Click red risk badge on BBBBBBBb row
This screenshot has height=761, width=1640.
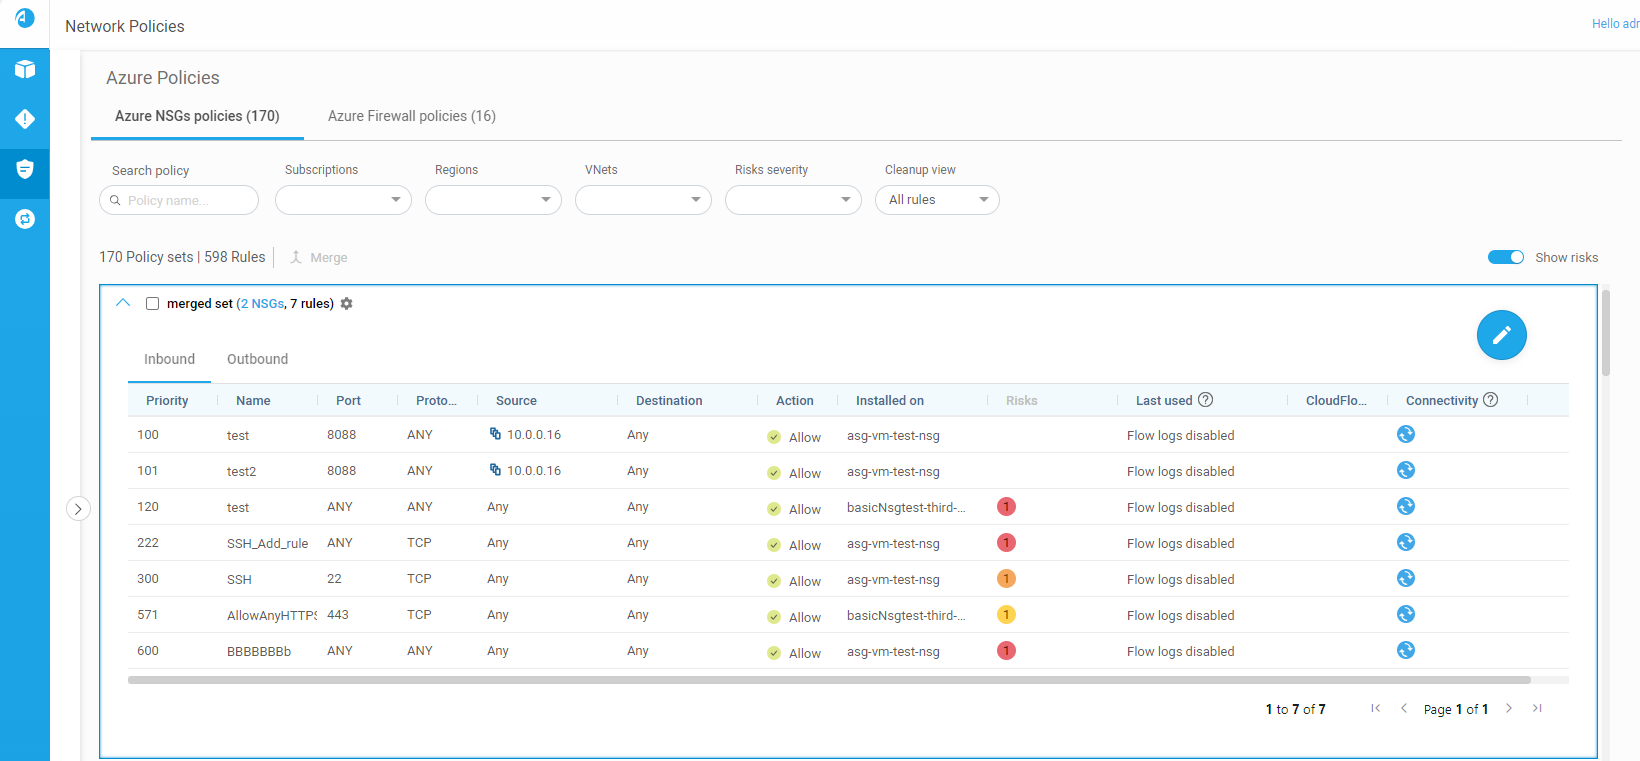tap(1007, 651)
